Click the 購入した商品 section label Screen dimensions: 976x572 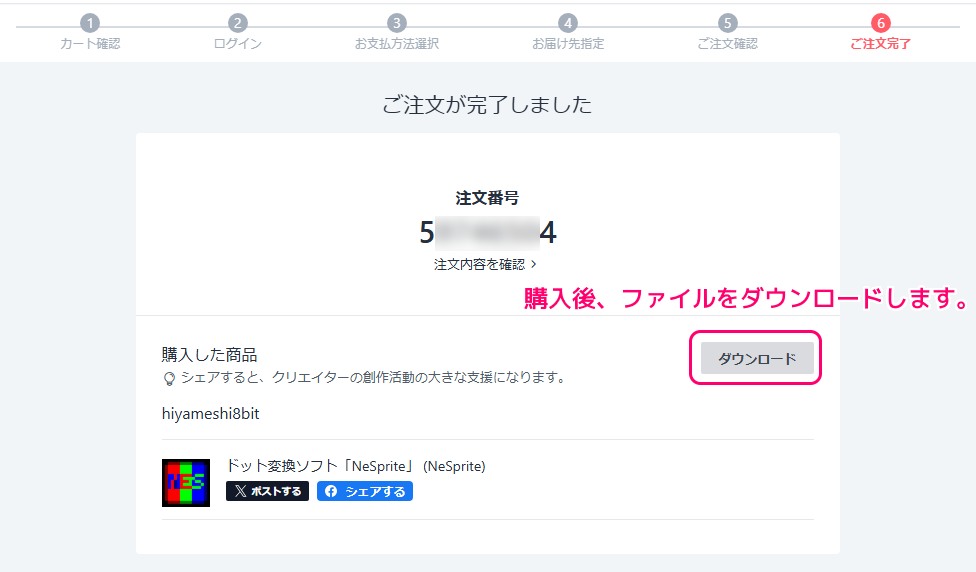[x=209, y=354]
